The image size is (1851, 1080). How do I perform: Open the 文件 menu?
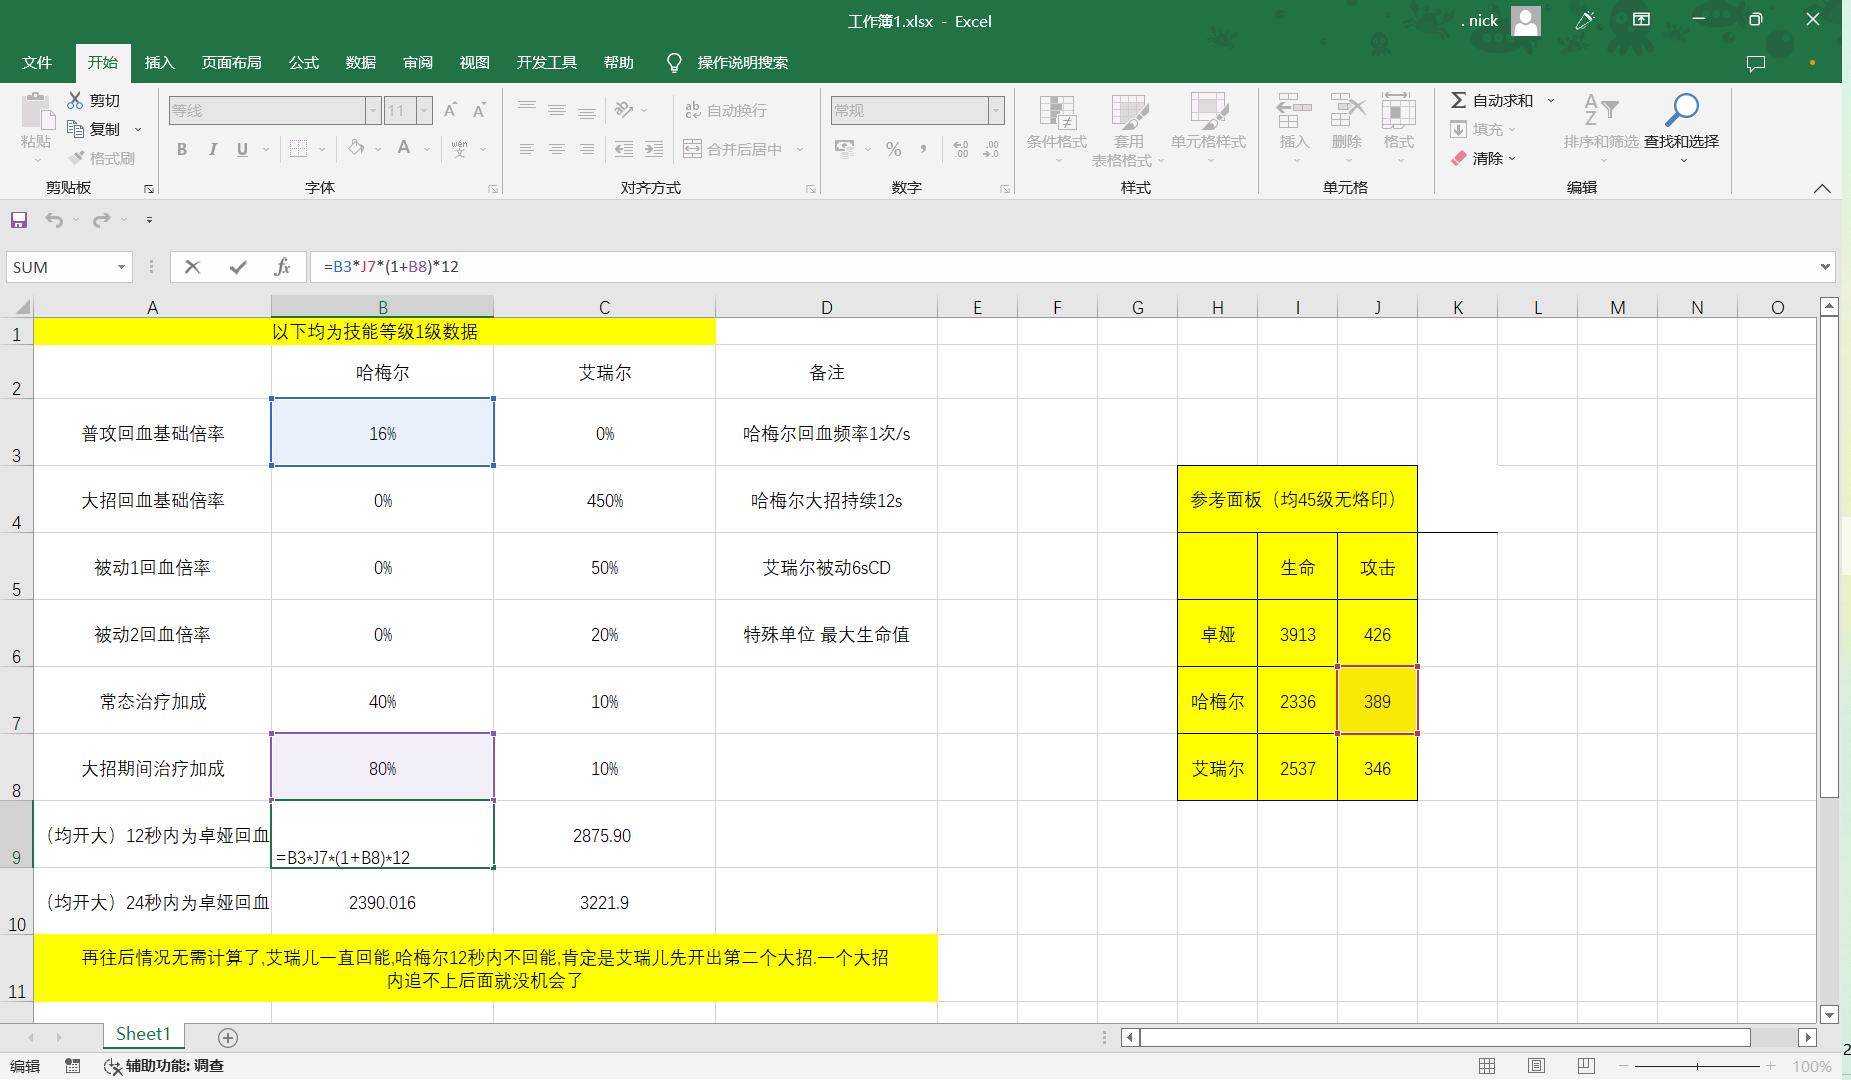[37, 63]
